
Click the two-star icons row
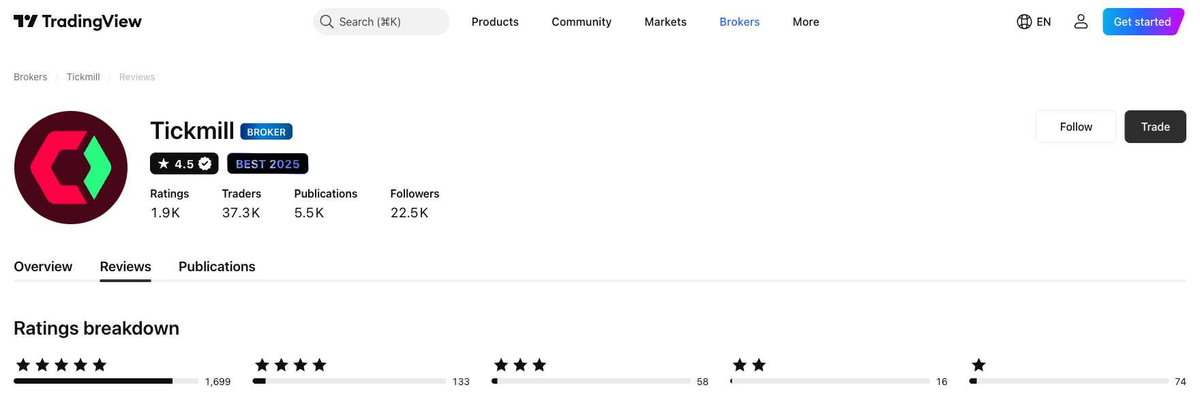point(749,365)
